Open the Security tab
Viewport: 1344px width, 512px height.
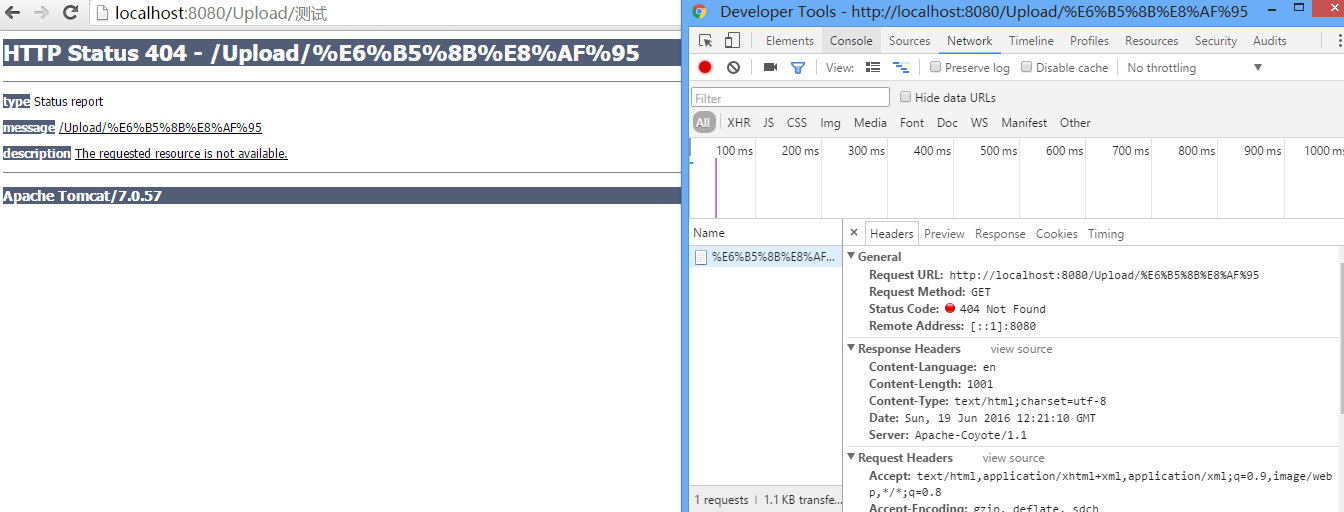click(1216, 41)
